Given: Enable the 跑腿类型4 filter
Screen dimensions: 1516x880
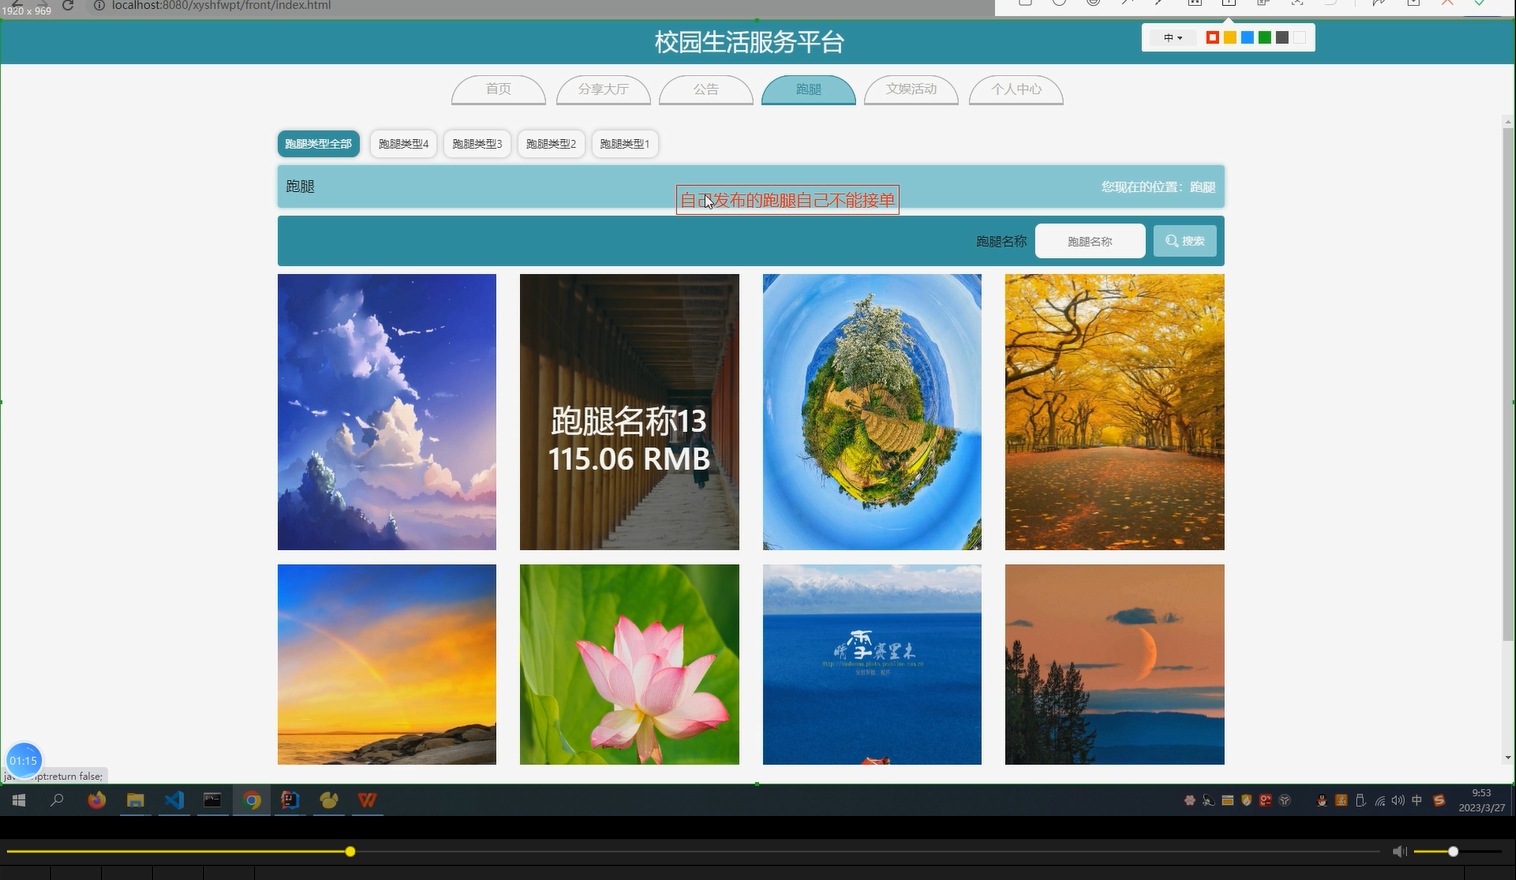Looking at the screenshot, I should pyautogui.click(x=403, y=143).
